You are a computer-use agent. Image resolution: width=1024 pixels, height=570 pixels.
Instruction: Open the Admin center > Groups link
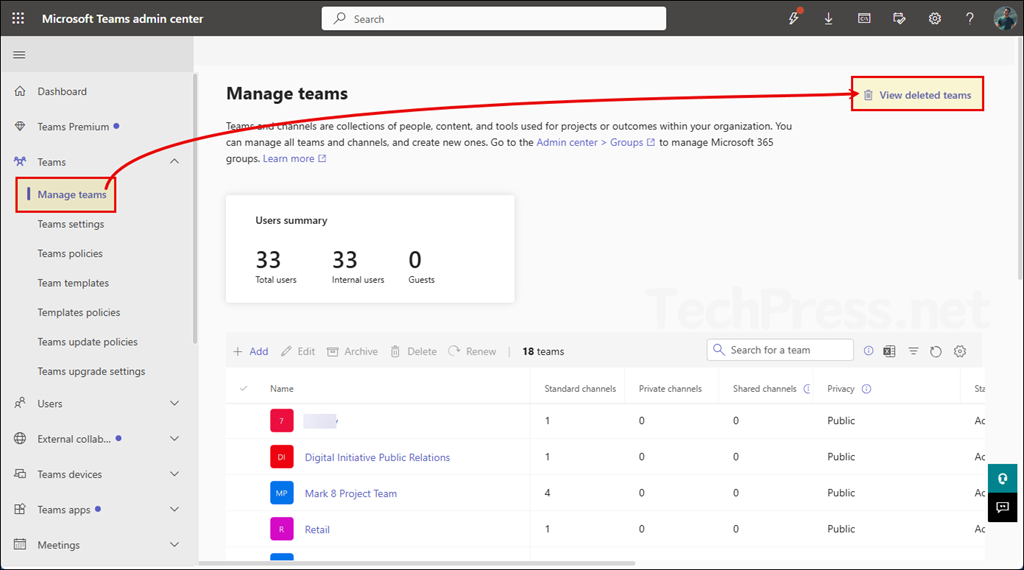(x=595, y=142)
